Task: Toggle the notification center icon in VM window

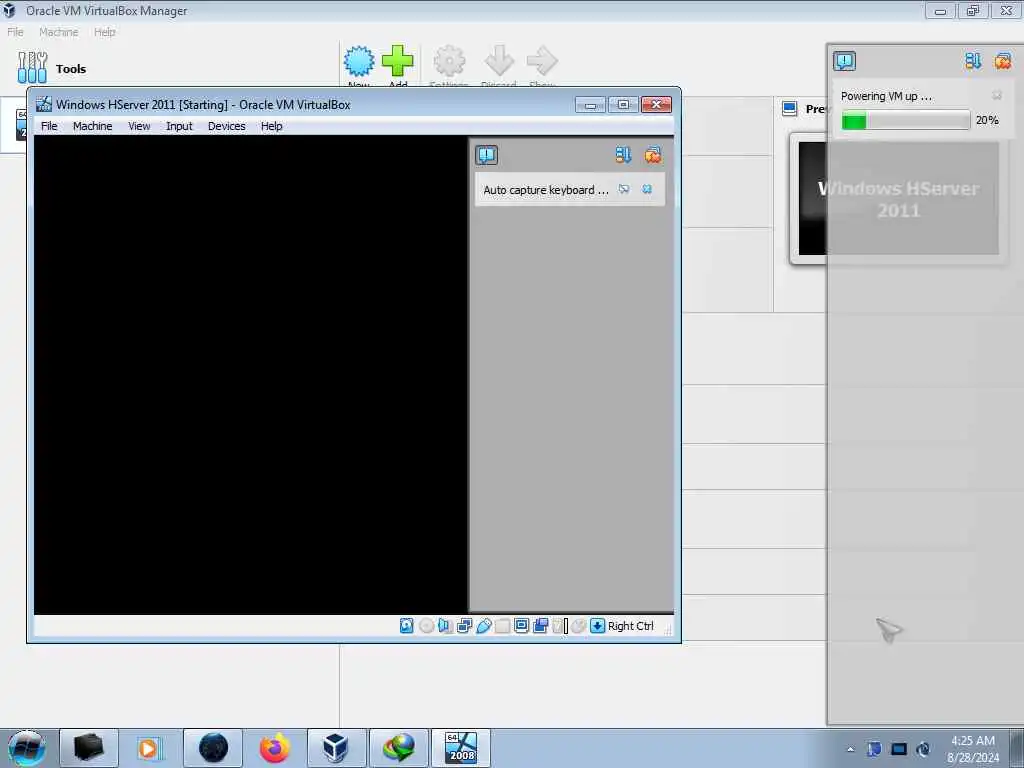Action: (487, 155)
